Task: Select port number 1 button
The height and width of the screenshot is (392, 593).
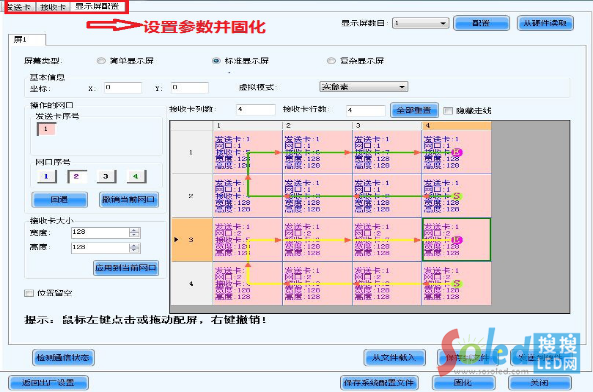Action: 47,177
